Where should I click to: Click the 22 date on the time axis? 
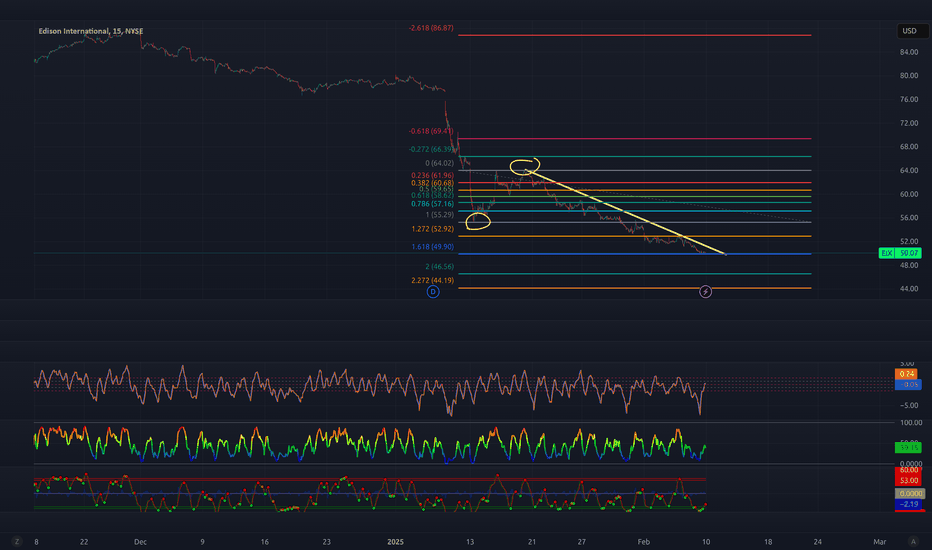pos(84,542)
